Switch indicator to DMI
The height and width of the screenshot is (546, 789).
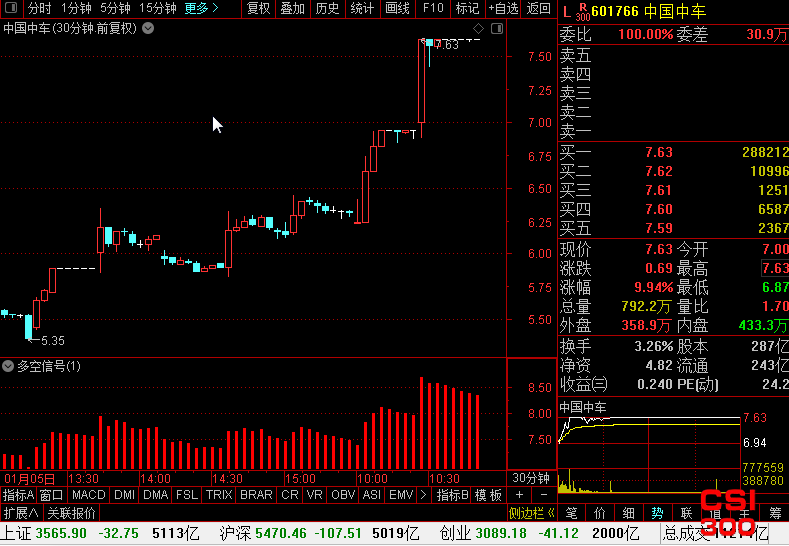click(x=124, y=495)
